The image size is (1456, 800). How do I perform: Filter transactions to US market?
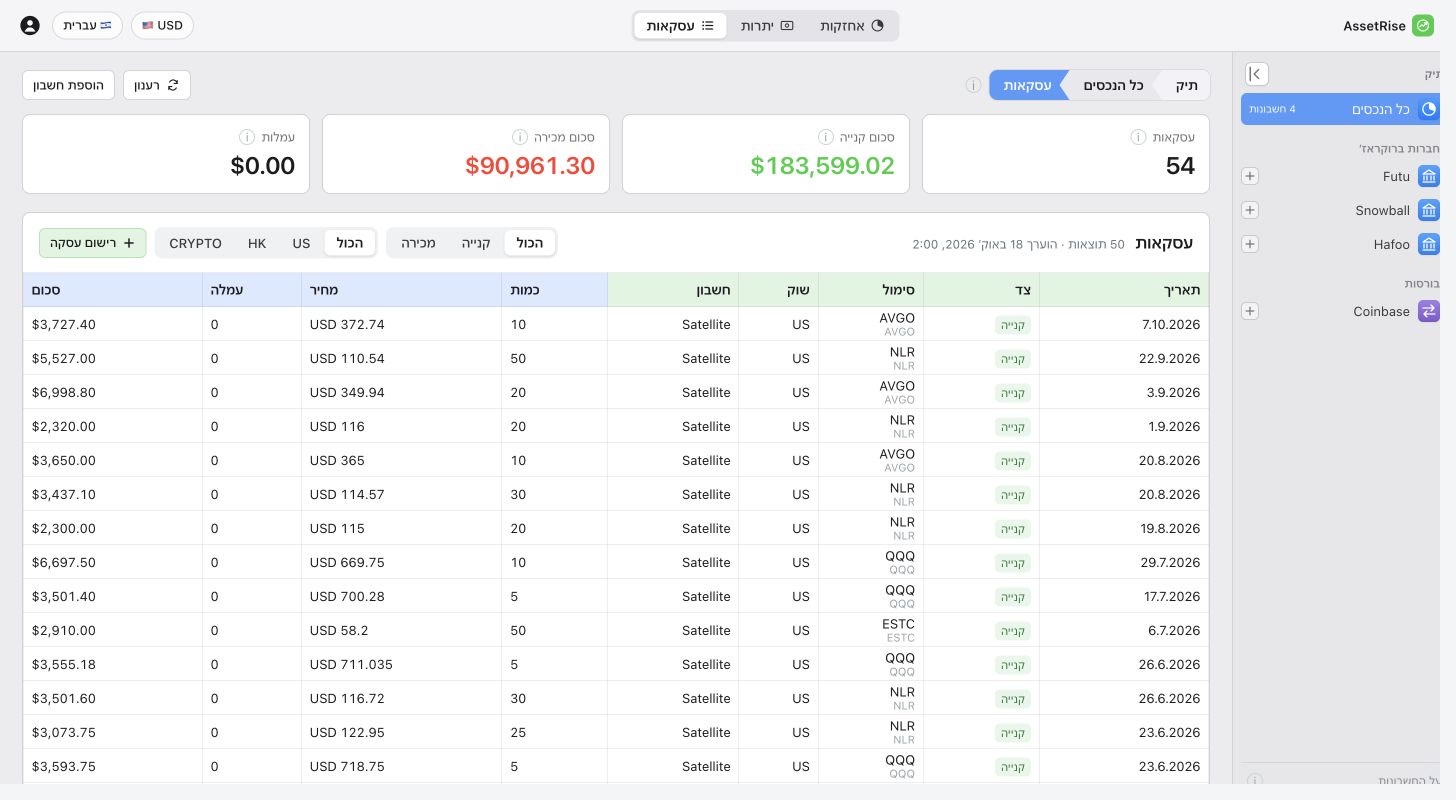pyautogui.click(x=301, y=243)
